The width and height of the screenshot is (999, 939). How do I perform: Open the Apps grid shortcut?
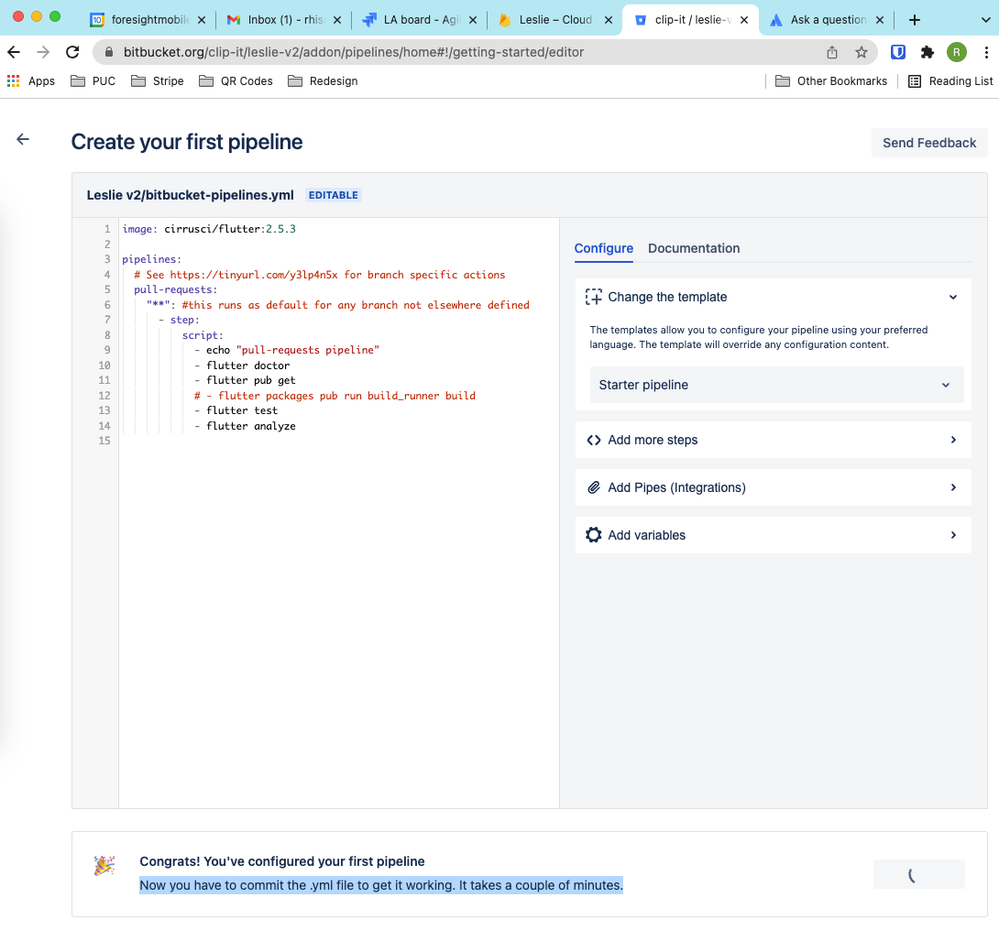pyautogui.click(x=31, y=81)
